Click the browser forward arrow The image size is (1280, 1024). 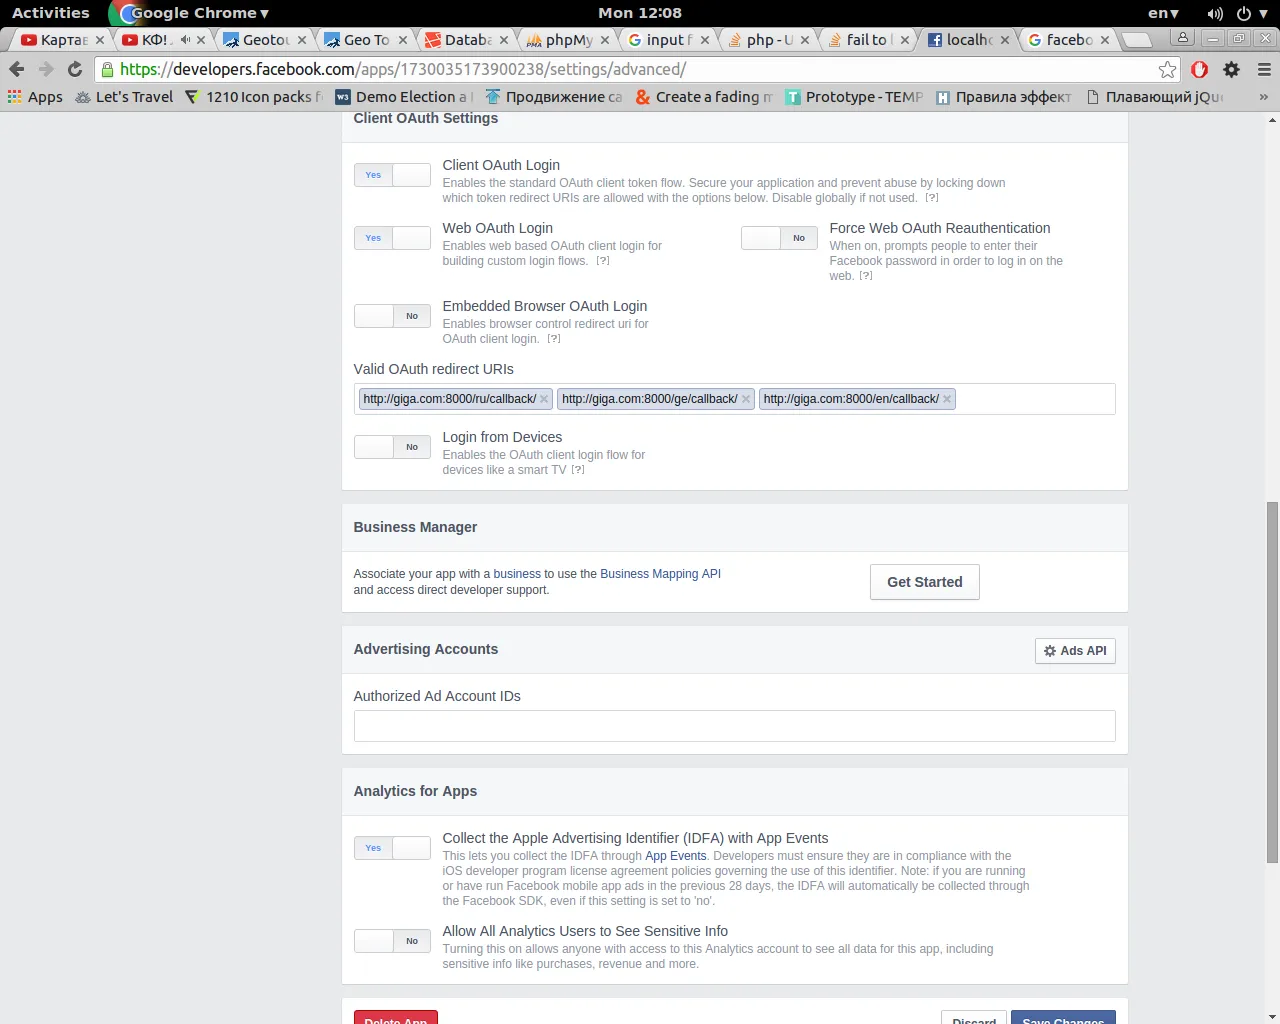click(46, 69)
